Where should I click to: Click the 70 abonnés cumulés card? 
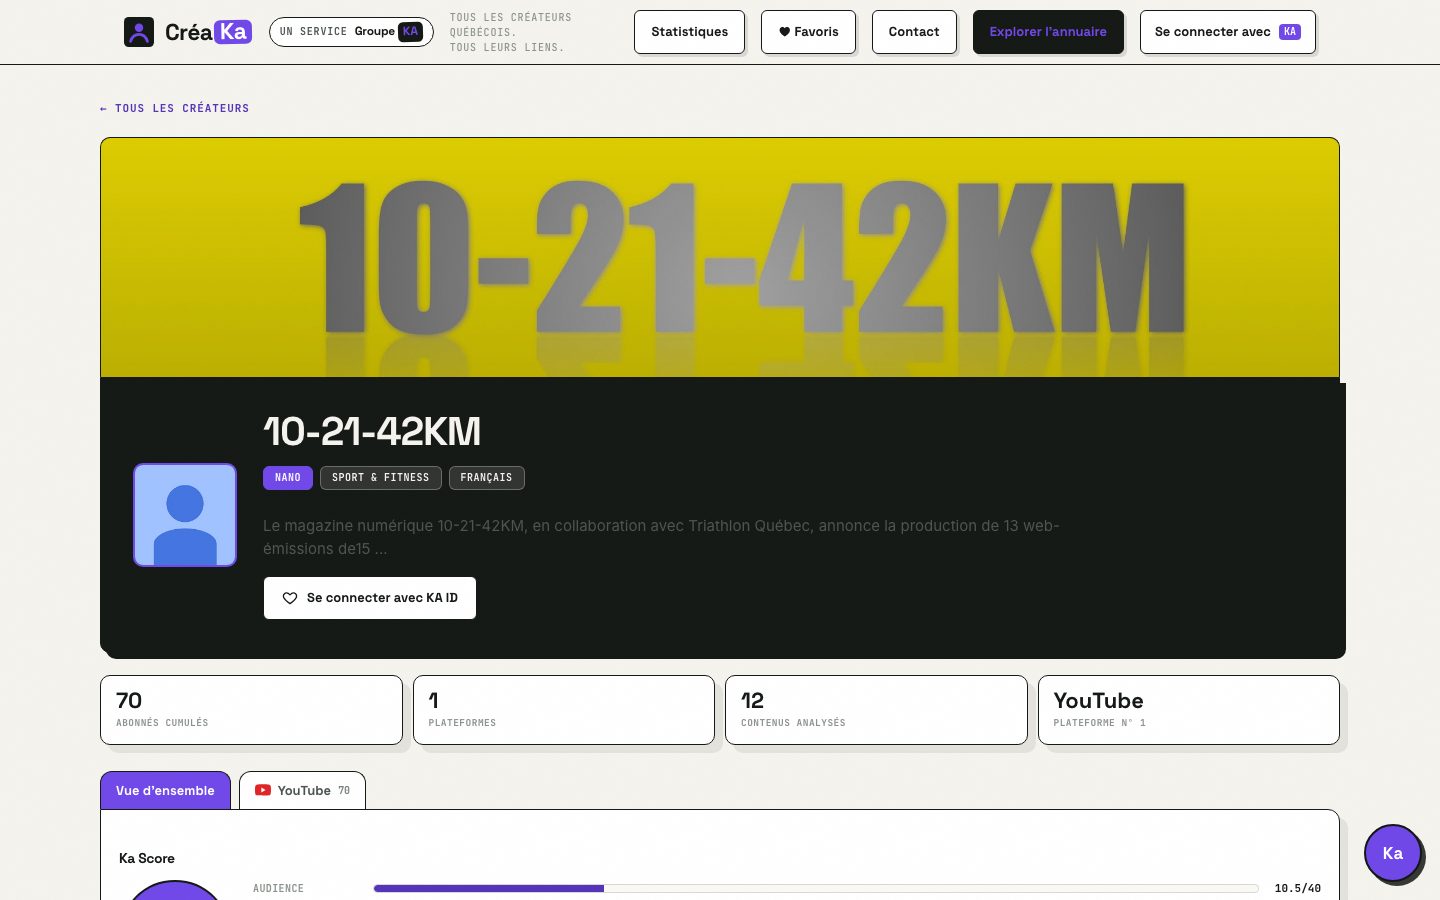[251, 710]
